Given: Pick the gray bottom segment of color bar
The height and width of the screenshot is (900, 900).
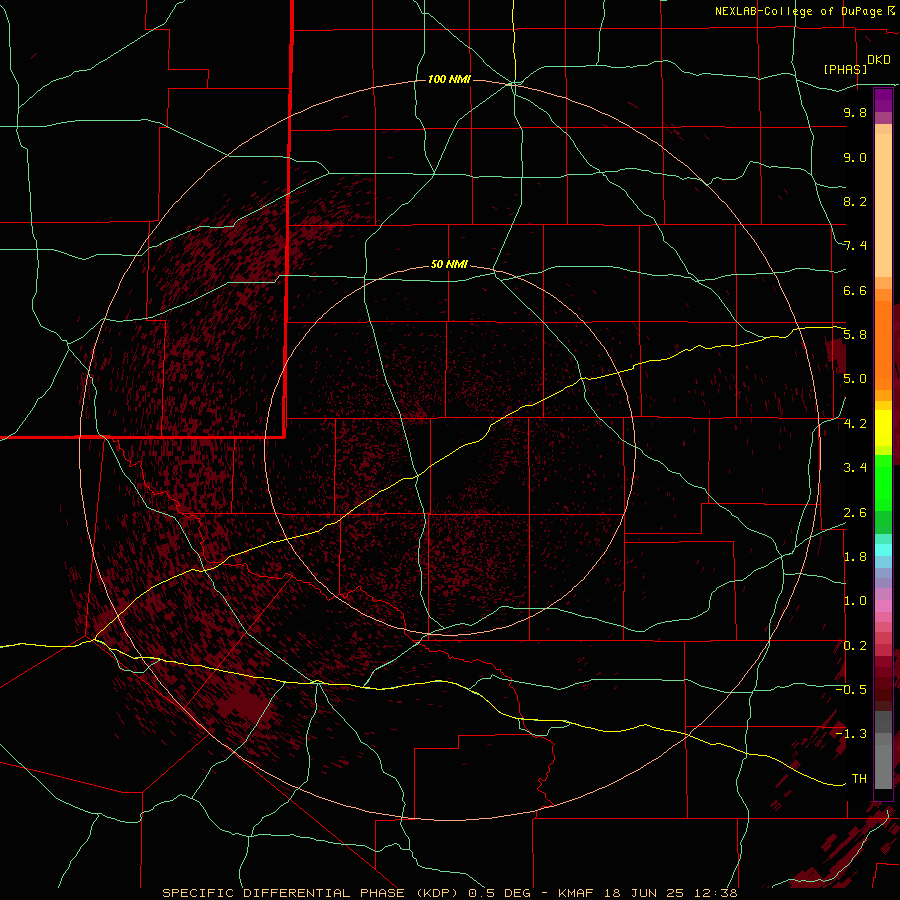Looking at the screenshot, I should tap(883, 761).
